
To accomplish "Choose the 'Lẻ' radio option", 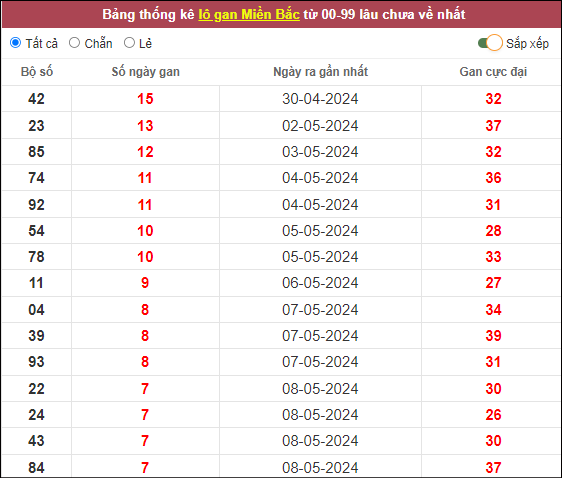I will 129,43.
